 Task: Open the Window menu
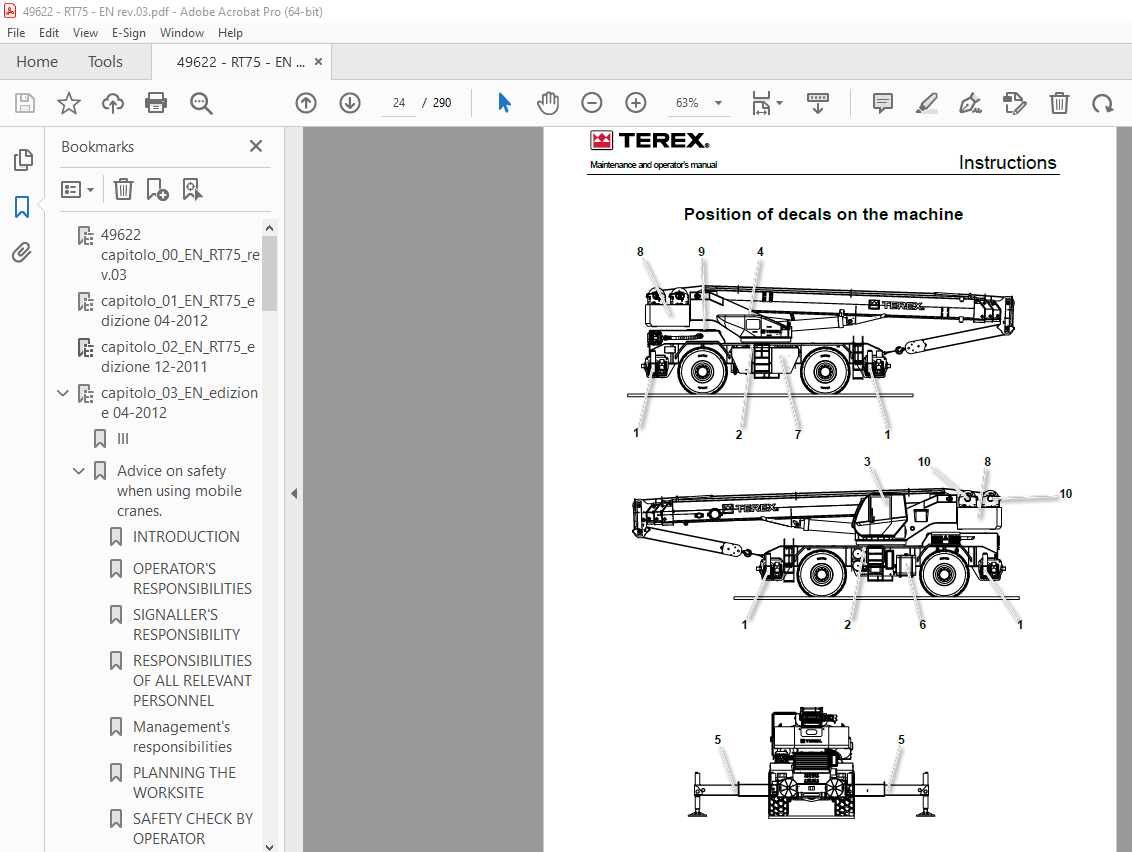pyautogui.click(x=182, y=32)
